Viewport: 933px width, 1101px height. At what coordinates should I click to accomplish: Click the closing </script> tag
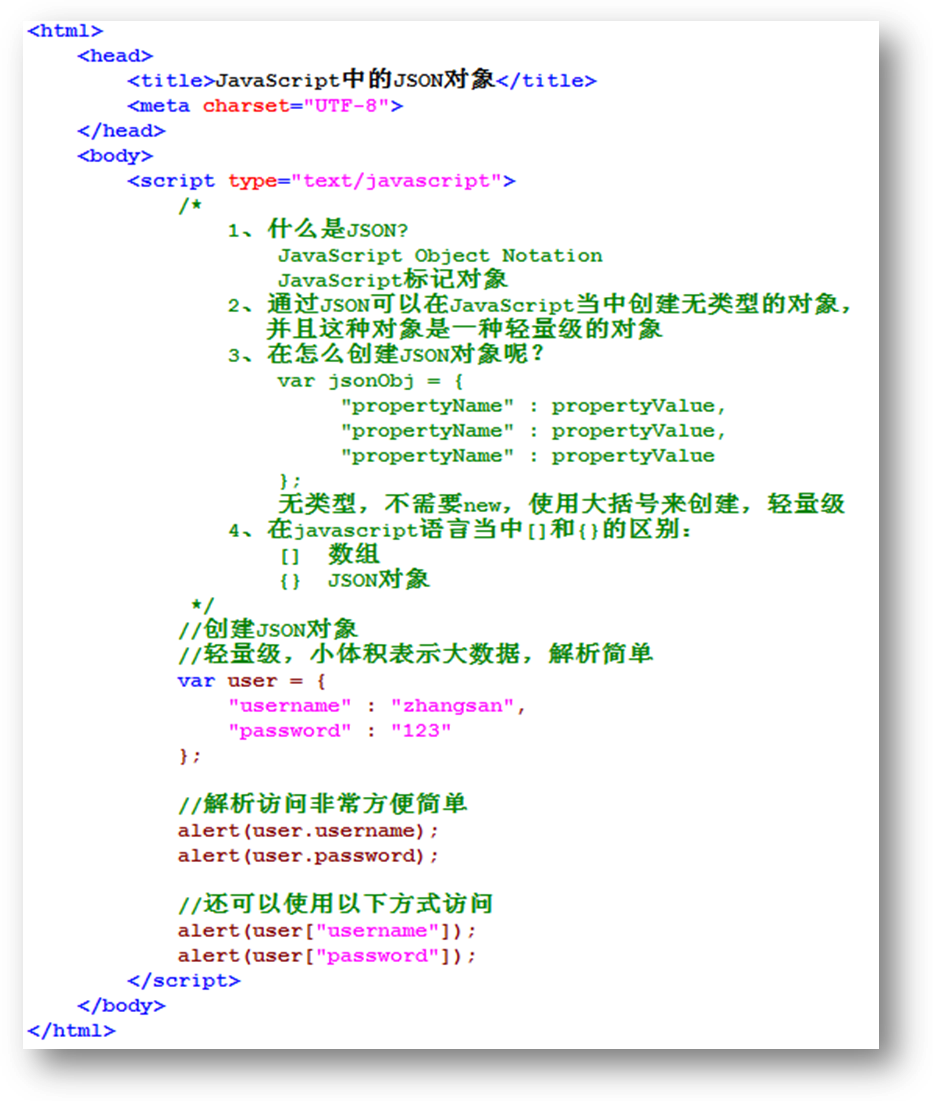pyautogui.click(x=184, y=981)
